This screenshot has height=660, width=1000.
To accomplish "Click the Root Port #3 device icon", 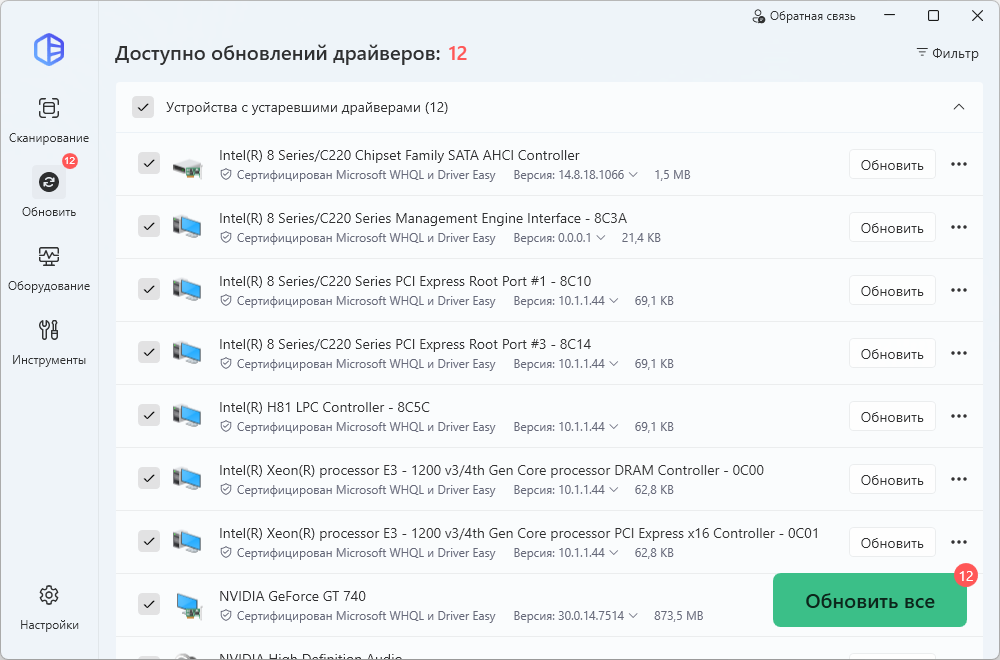I will point(188,353).
